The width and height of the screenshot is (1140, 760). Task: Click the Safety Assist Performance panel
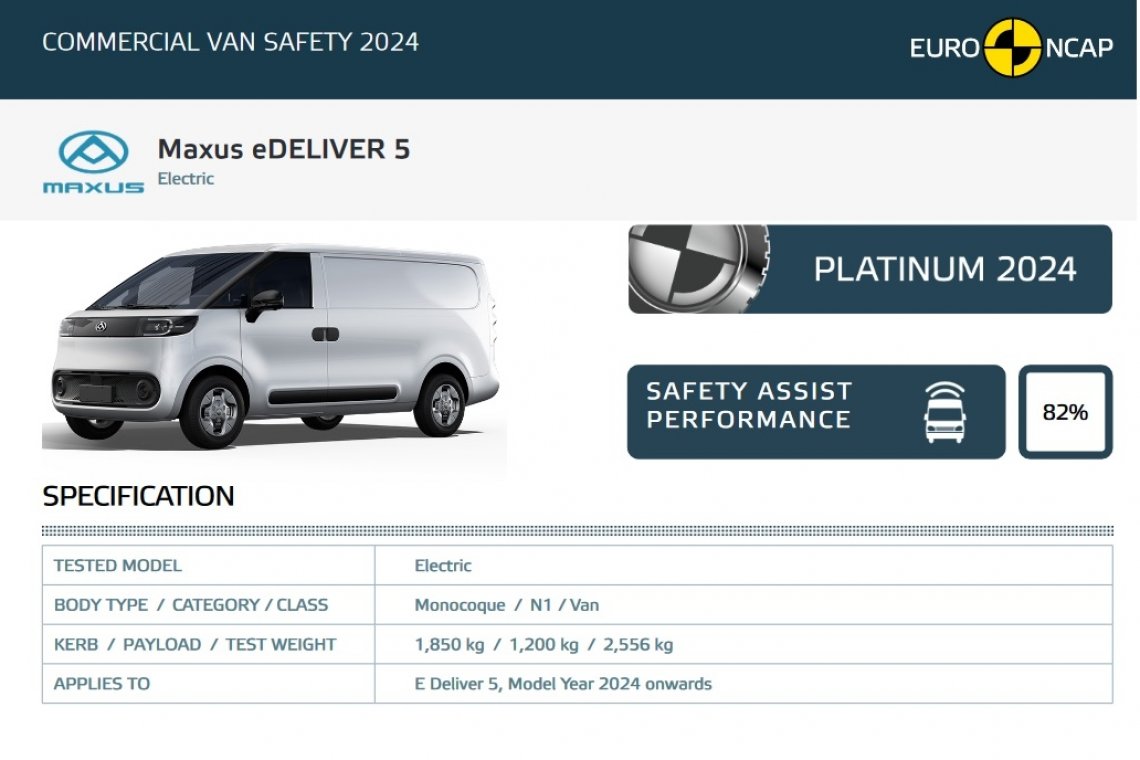tap(816, 412)
